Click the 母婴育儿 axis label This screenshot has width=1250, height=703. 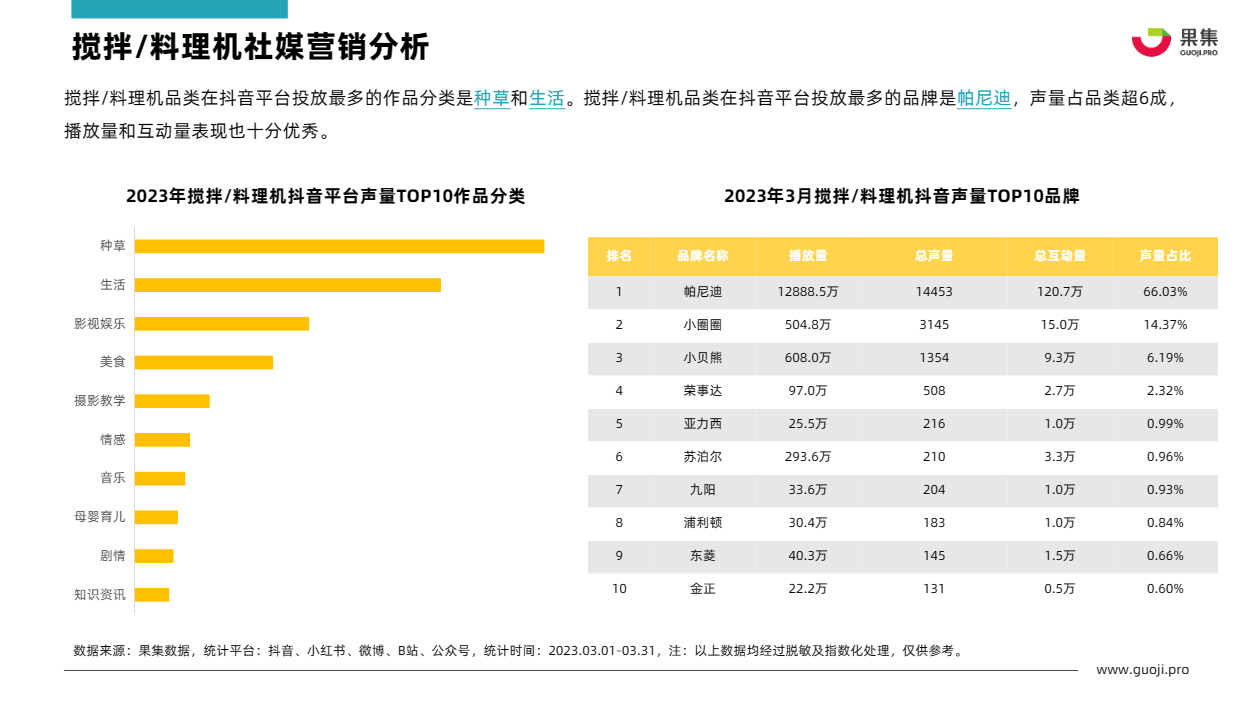pyautogui.click(x=100, y=517)
